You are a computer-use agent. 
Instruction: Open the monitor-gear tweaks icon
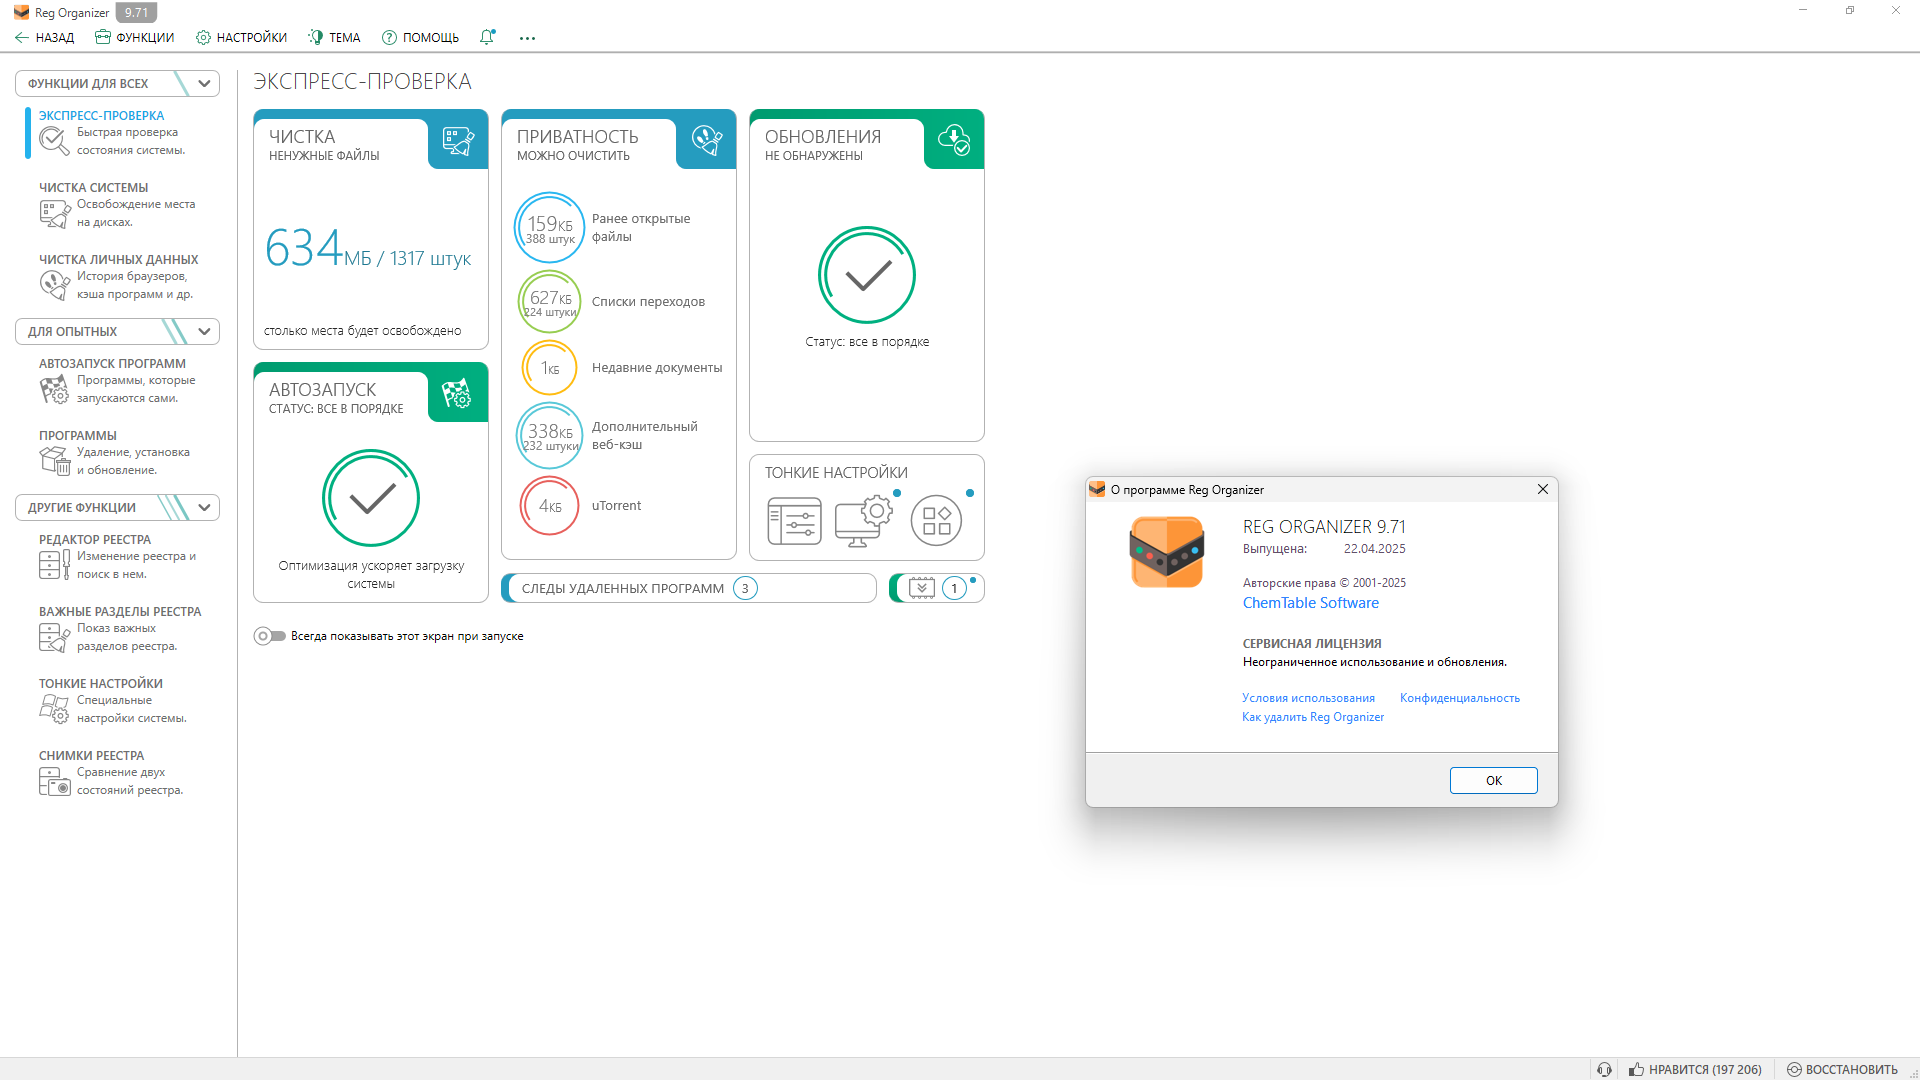coord(863,521)
